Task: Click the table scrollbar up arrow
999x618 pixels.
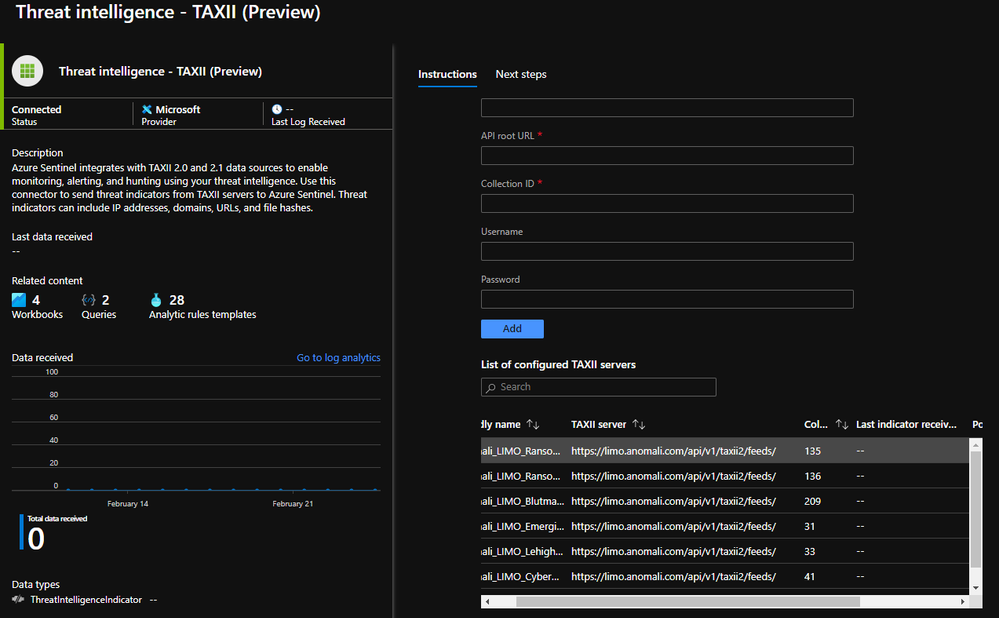Action: tap(975, 446)
